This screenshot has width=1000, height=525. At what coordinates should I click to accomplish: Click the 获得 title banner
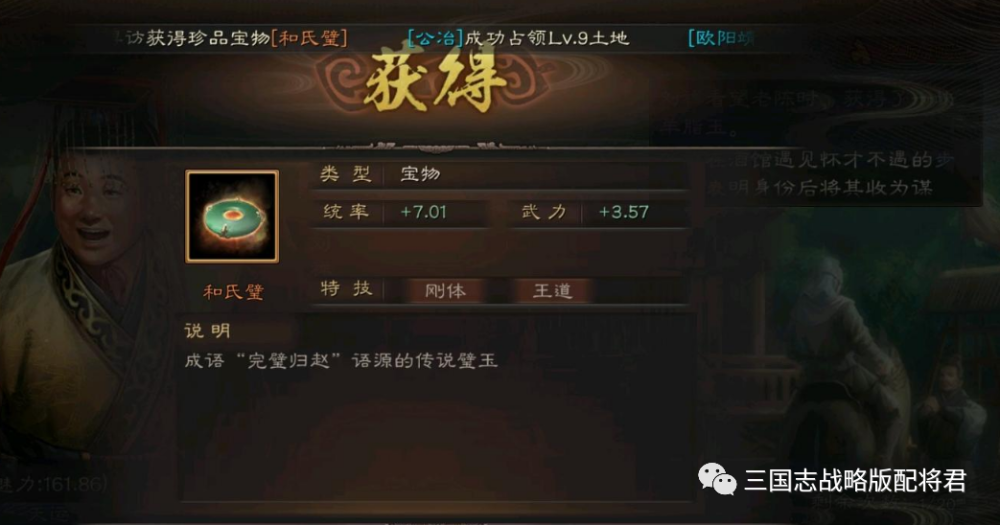click(x=435, y=83)
